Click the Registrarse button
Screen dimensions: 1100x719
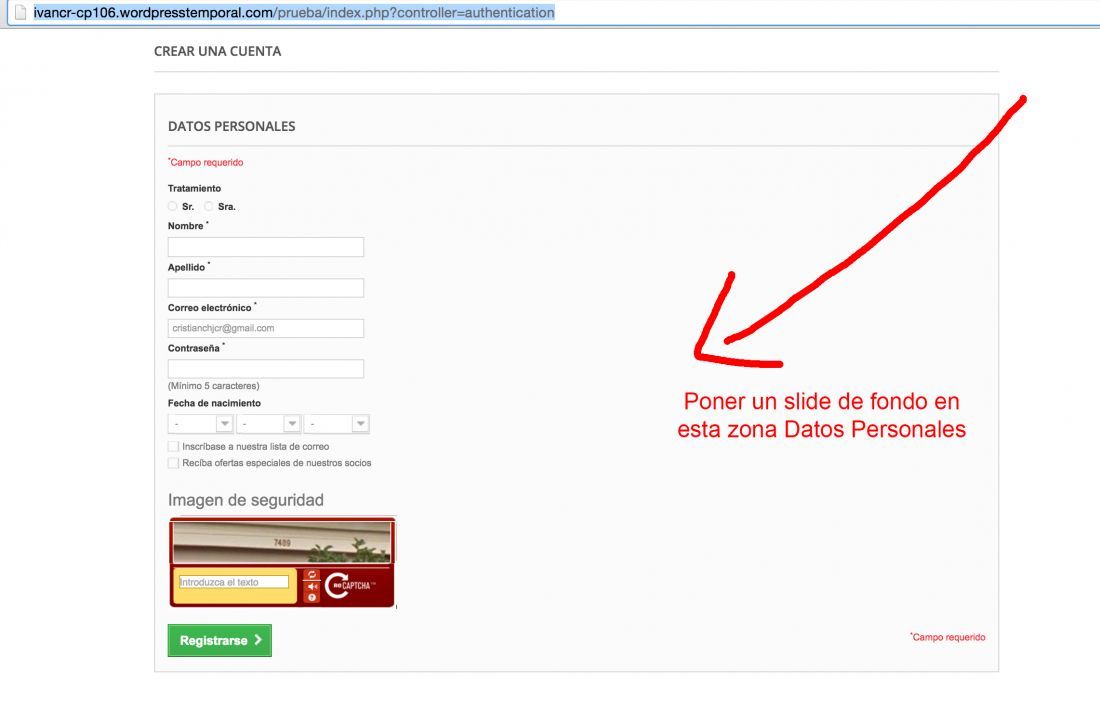coord(220,640)
